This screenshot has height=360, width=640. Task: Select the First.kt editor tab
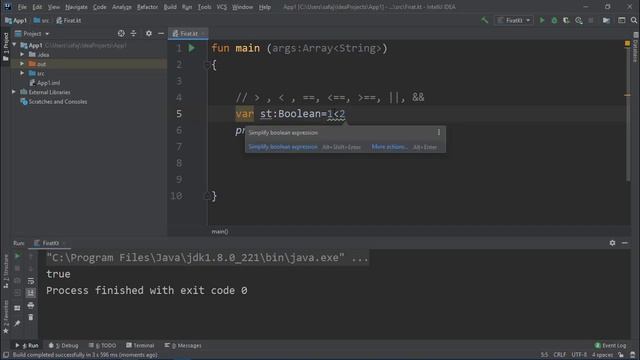188,33
